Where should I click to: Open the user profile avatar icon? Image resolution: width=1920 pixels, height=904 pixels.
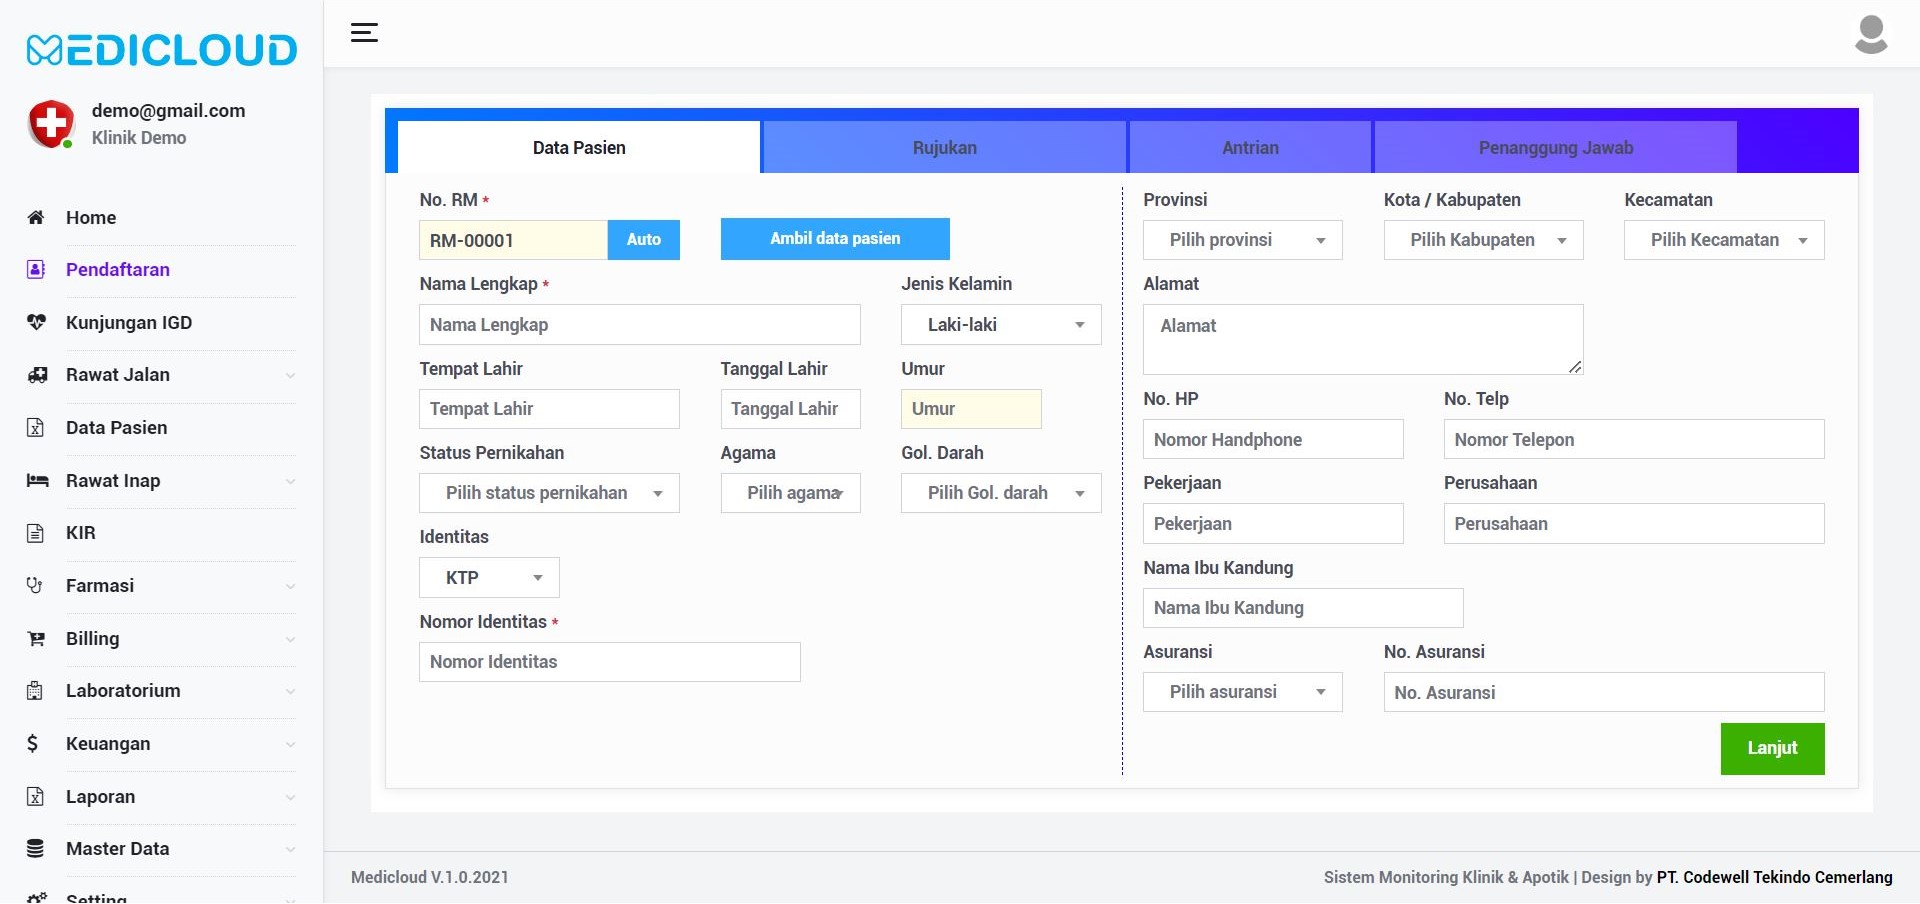tap(1871, 34)
